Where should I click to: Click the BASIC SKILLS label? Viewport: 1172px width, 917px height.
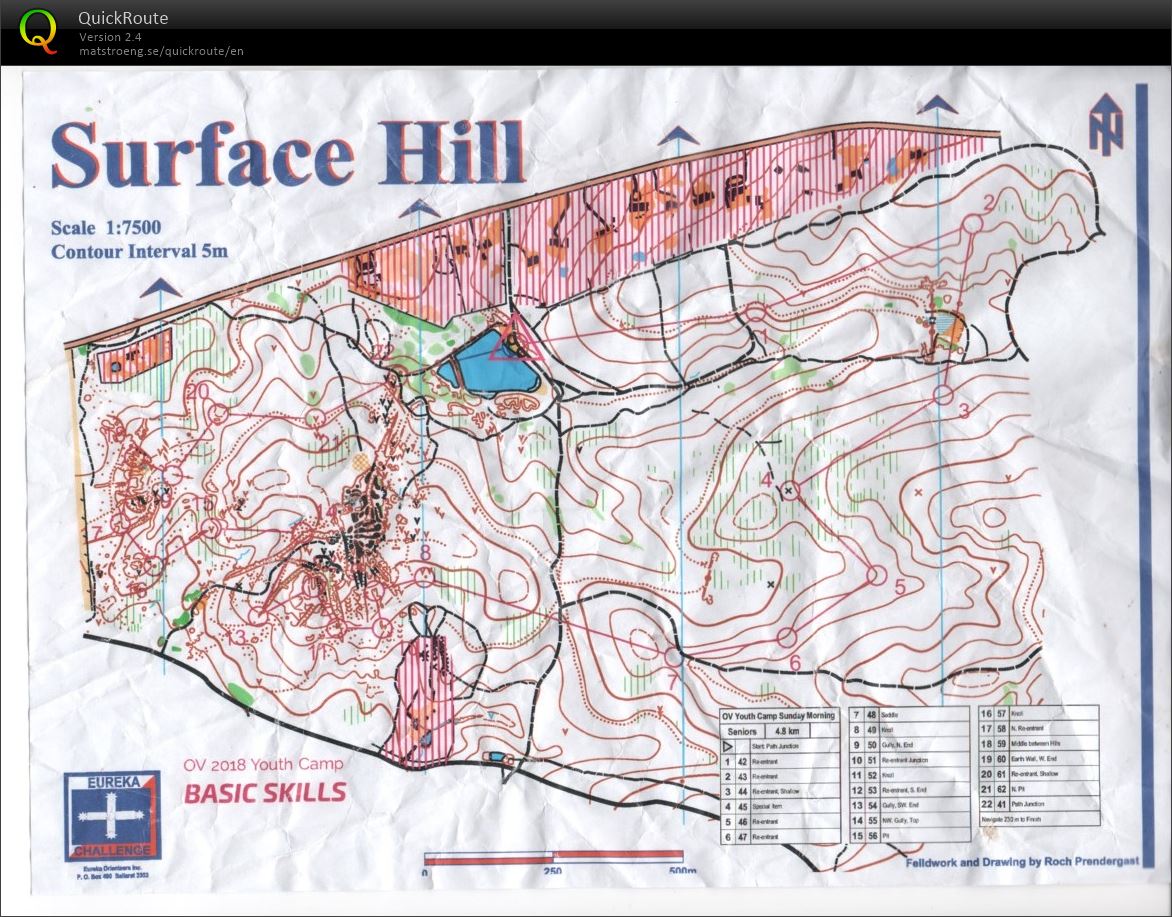point(266,794)
